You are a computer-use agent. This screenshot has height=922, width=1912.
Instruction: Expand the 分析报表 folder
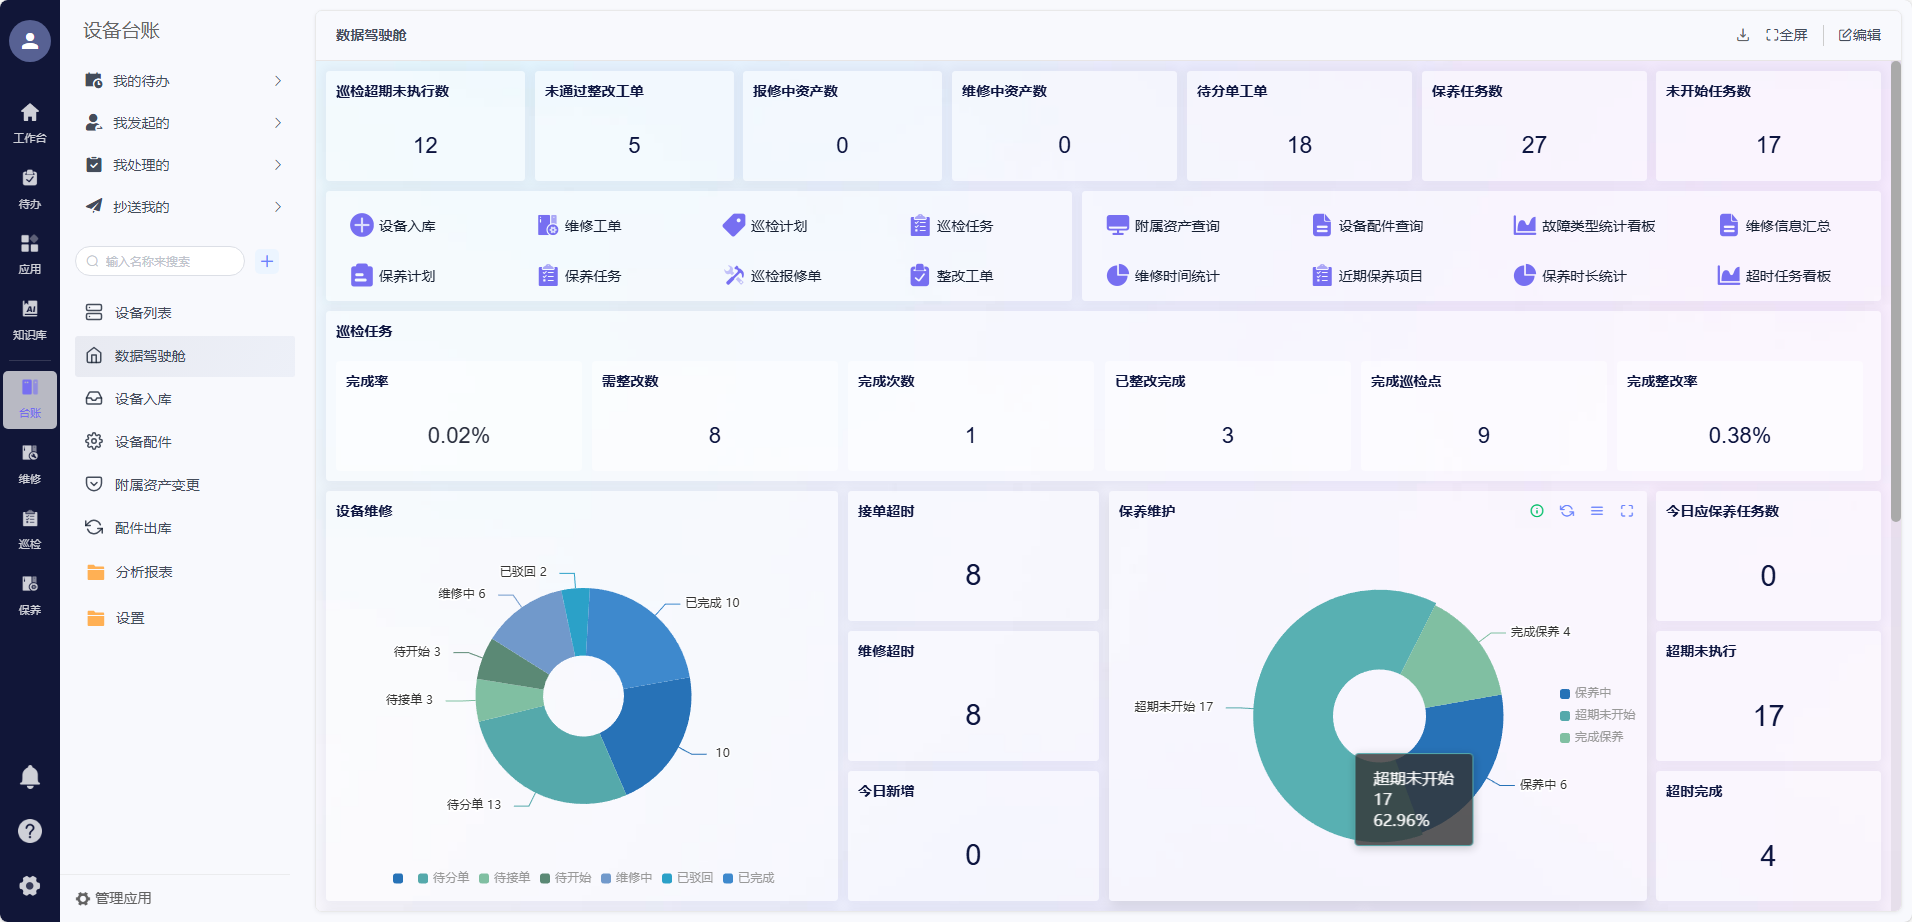[x=144, y=572]
